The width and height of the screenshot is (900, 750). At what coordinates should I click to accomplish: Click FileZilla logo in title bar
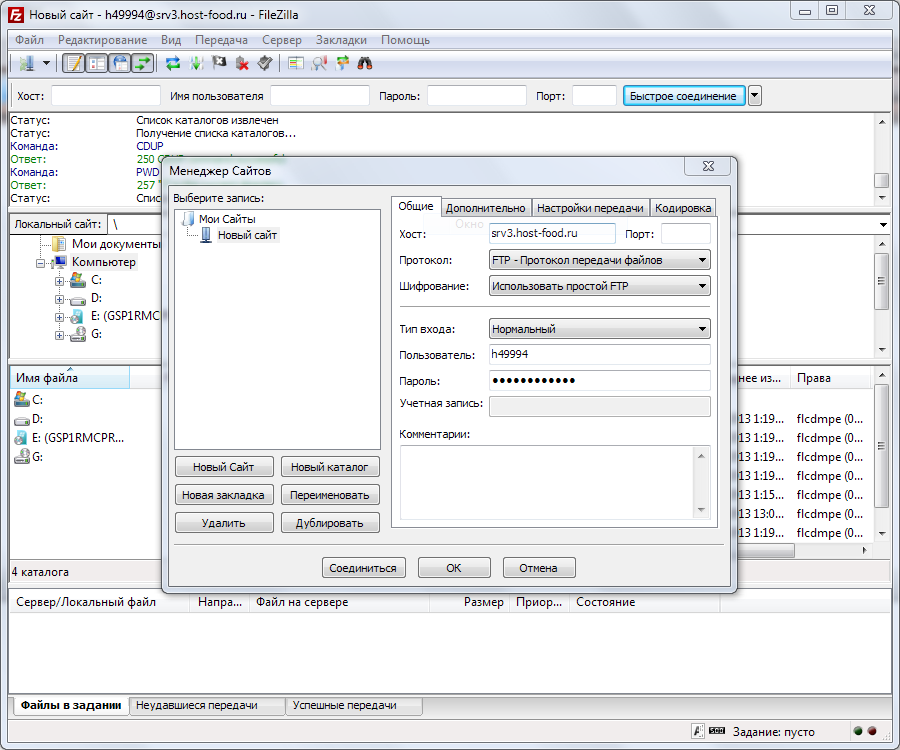[15, 15]
